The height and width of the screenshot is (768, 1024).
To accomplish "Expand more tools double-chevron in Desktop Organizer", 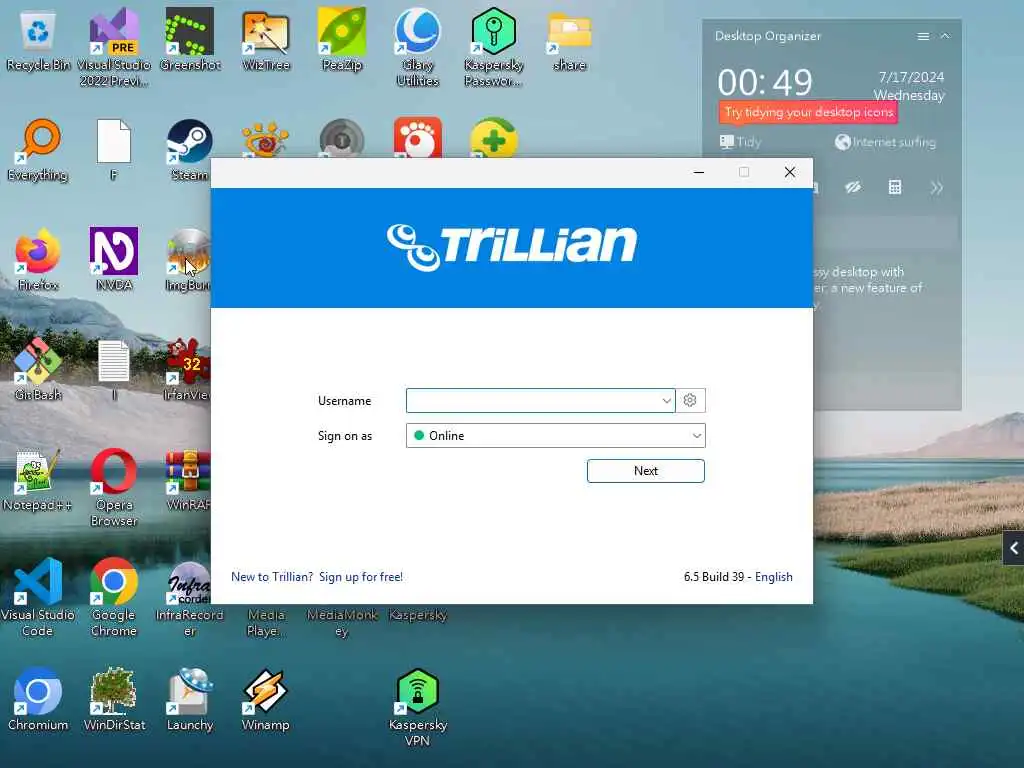I will 936,188.
